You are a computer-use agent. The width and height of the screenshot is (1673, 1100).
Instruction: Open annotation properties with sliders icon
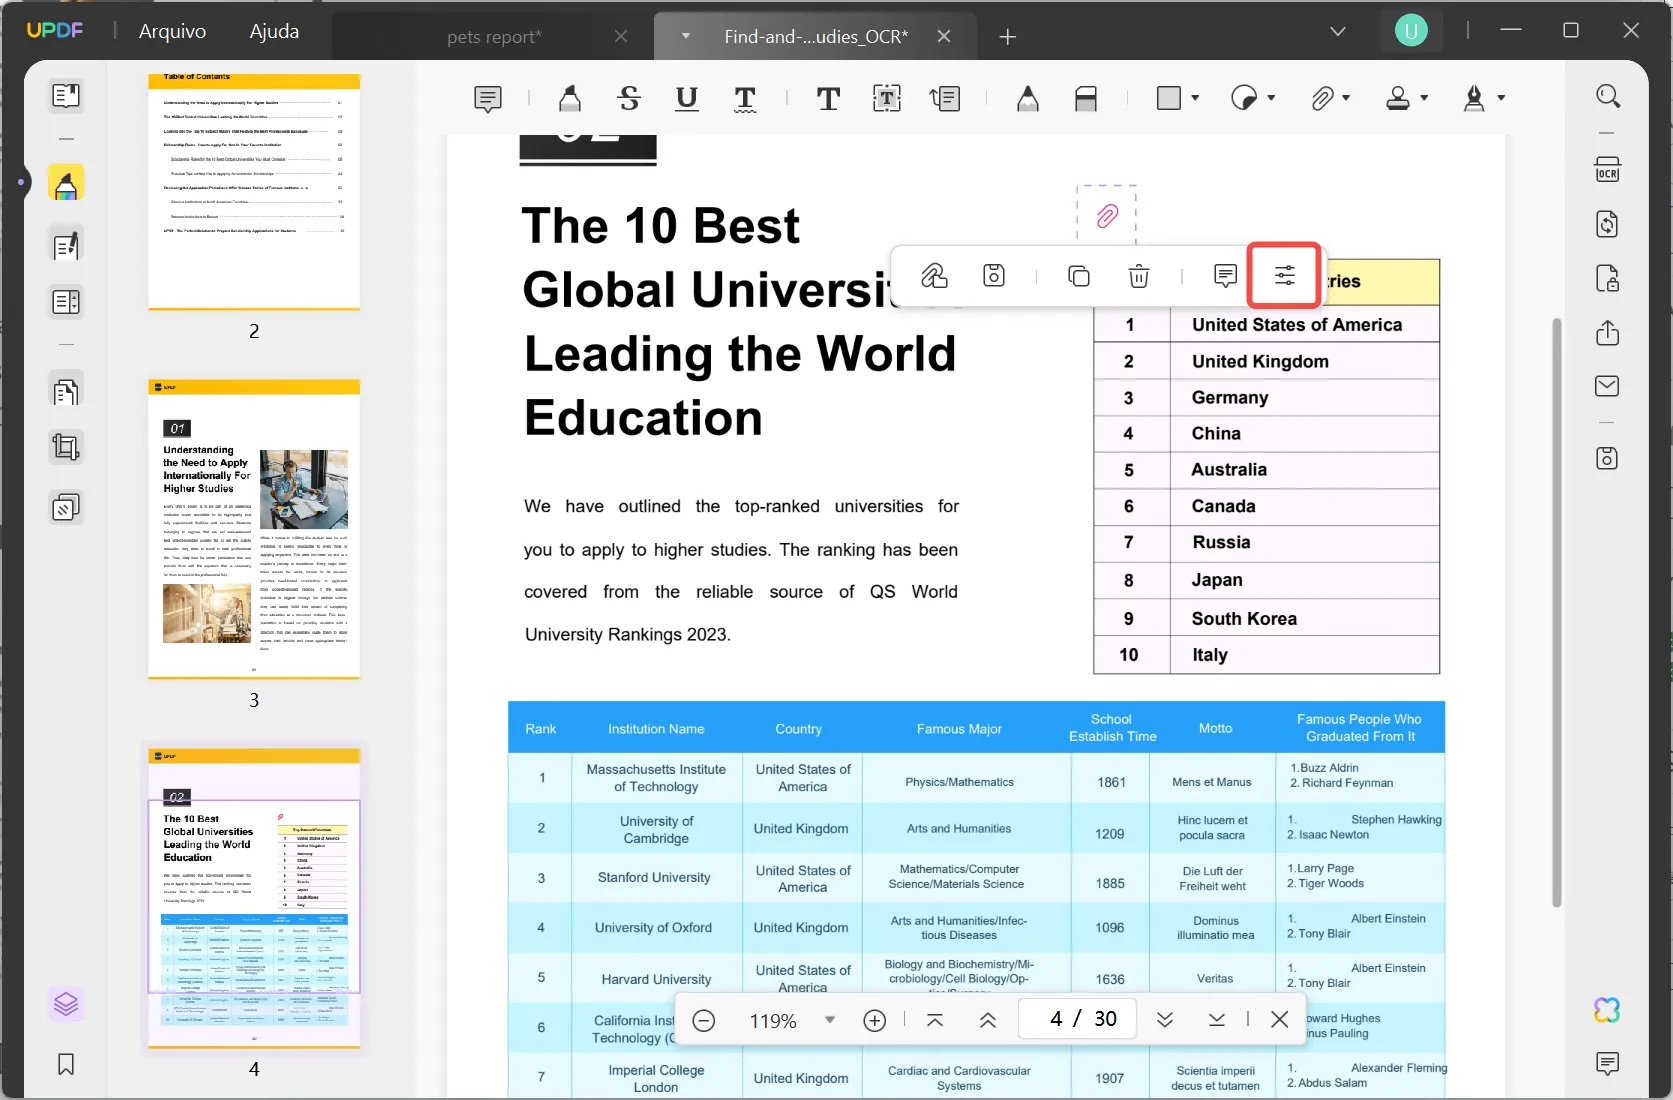(1284, 275)
